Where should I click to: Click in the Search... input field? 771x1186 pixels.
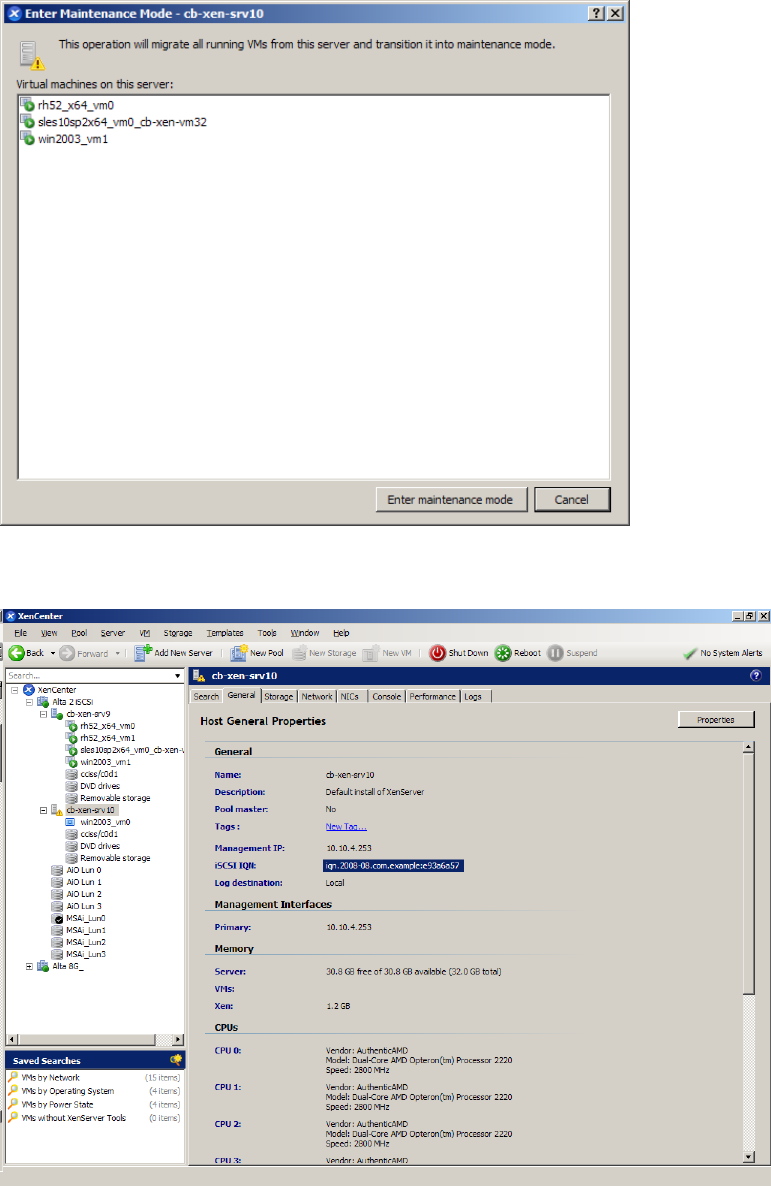89,675
